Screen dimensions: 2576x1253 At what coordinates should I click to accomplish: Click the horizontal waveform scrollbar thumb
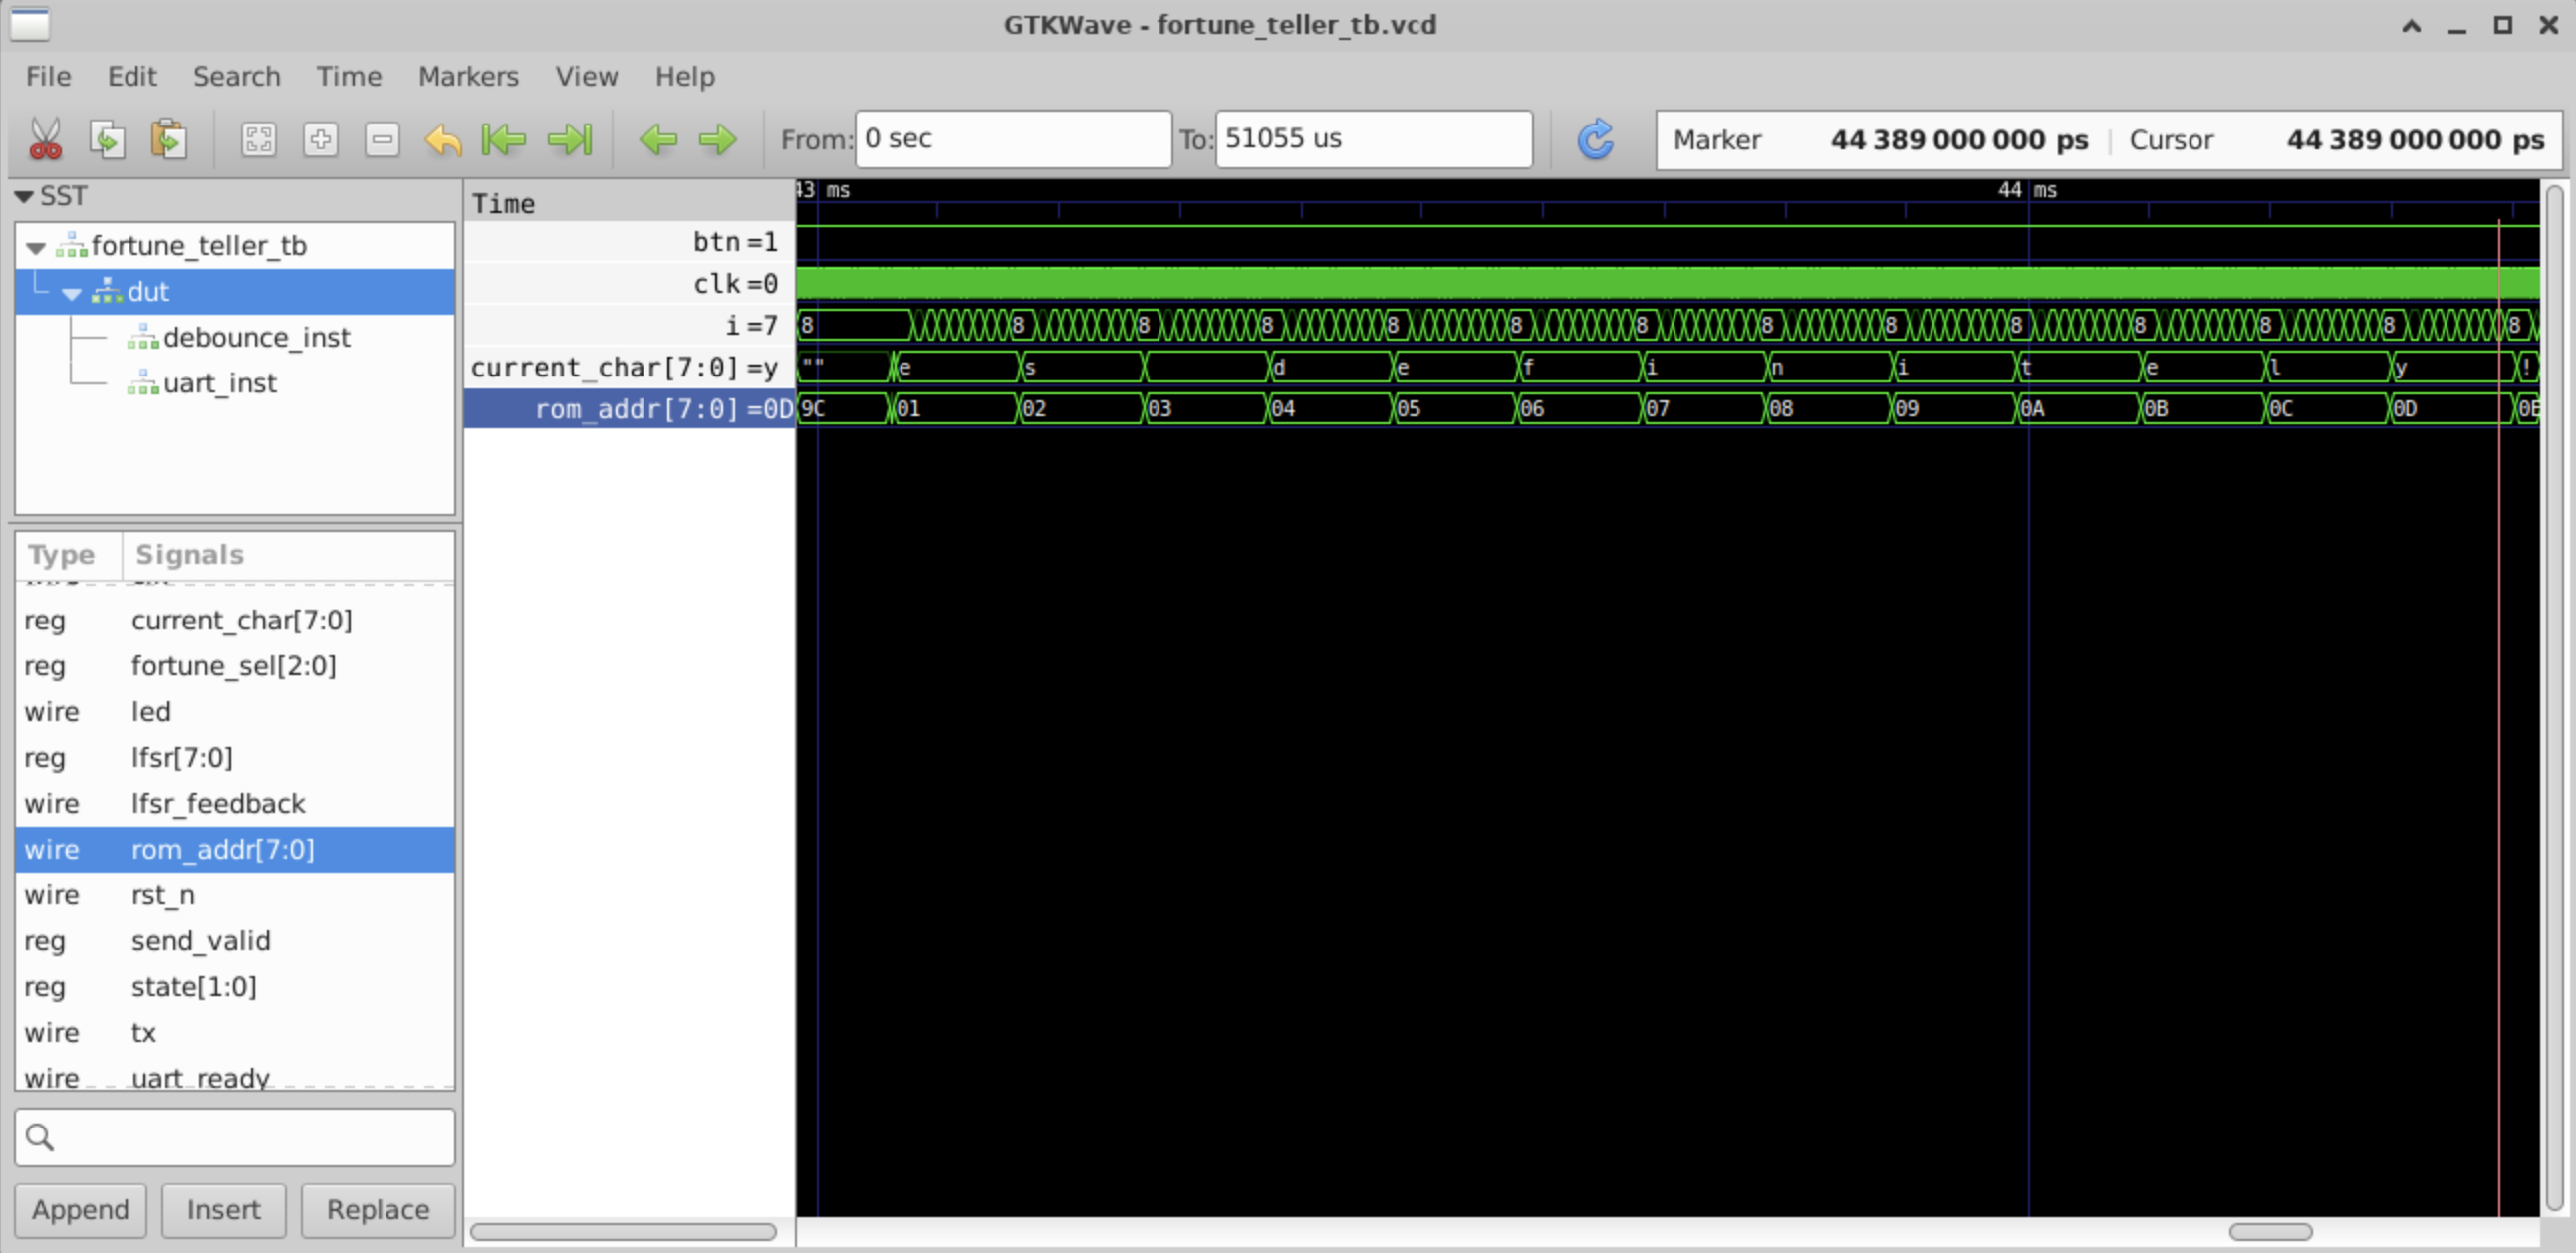pos(2269,1231)
